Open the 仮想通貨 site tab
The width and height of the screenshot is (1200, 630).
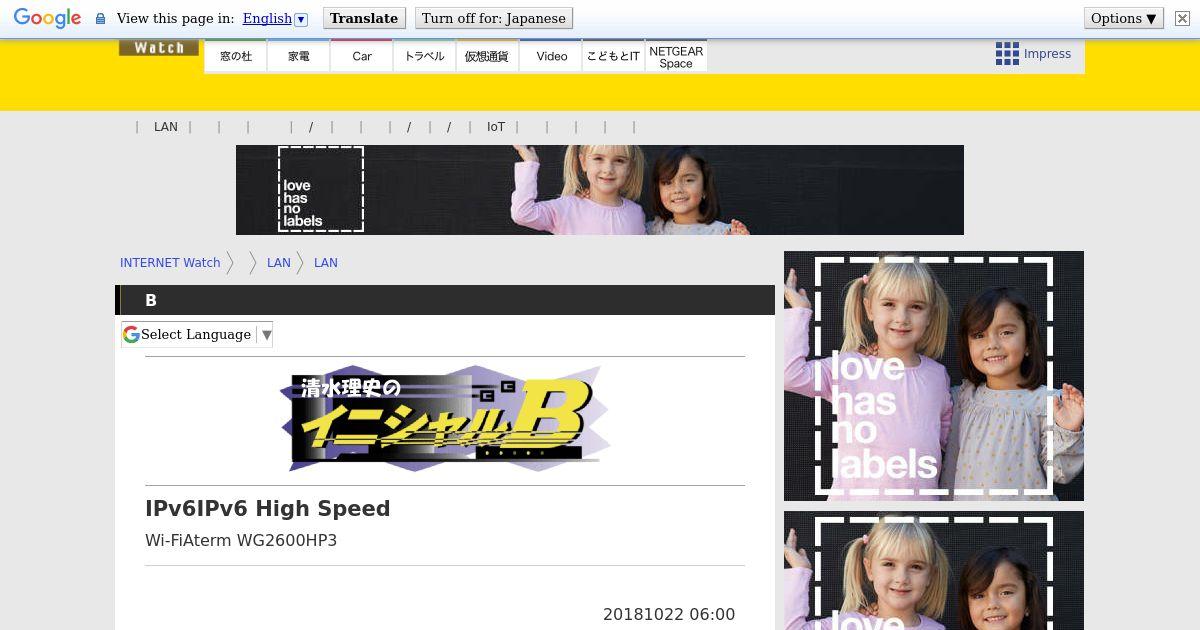click(488, 56)
